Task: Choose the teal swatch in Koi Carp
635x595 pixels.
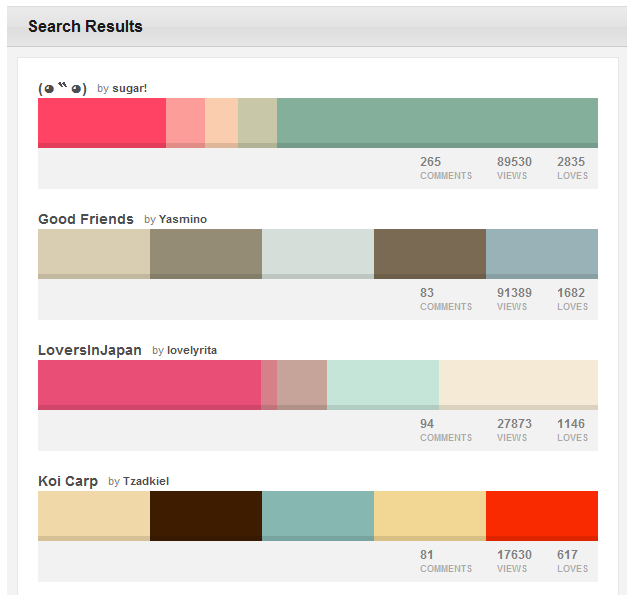Action: click(318, 516)
